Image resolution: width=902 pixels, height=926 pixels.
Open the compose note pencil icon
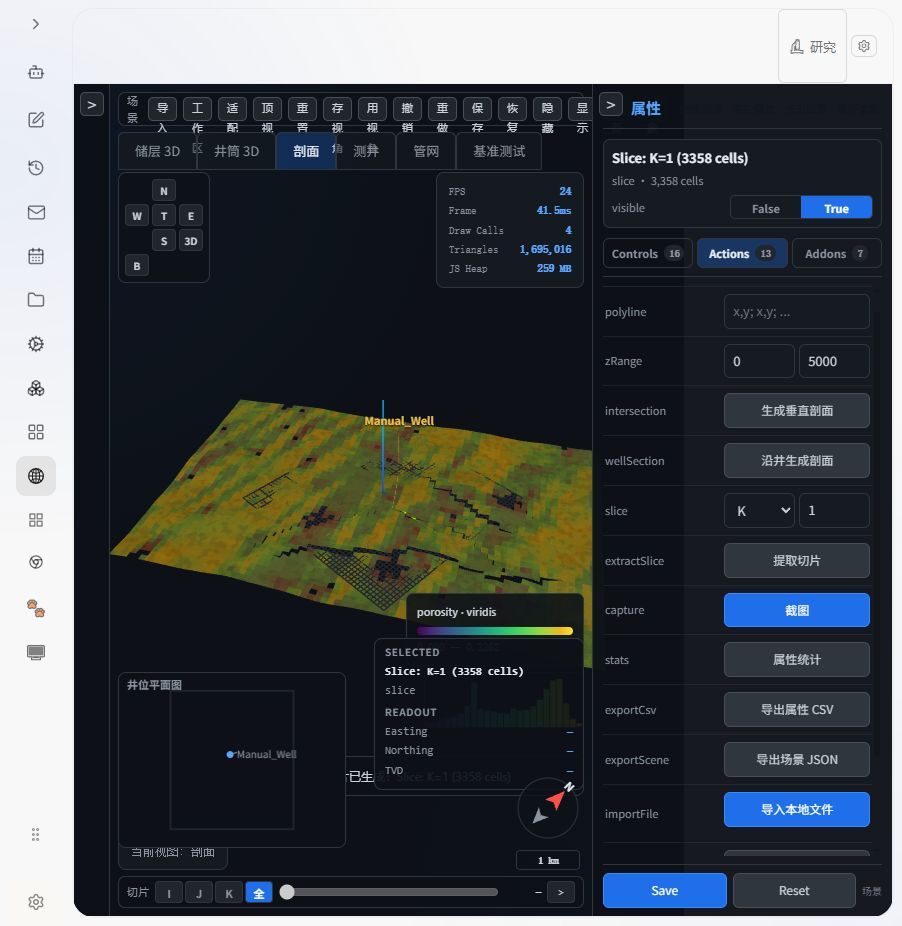click(36, 120)
